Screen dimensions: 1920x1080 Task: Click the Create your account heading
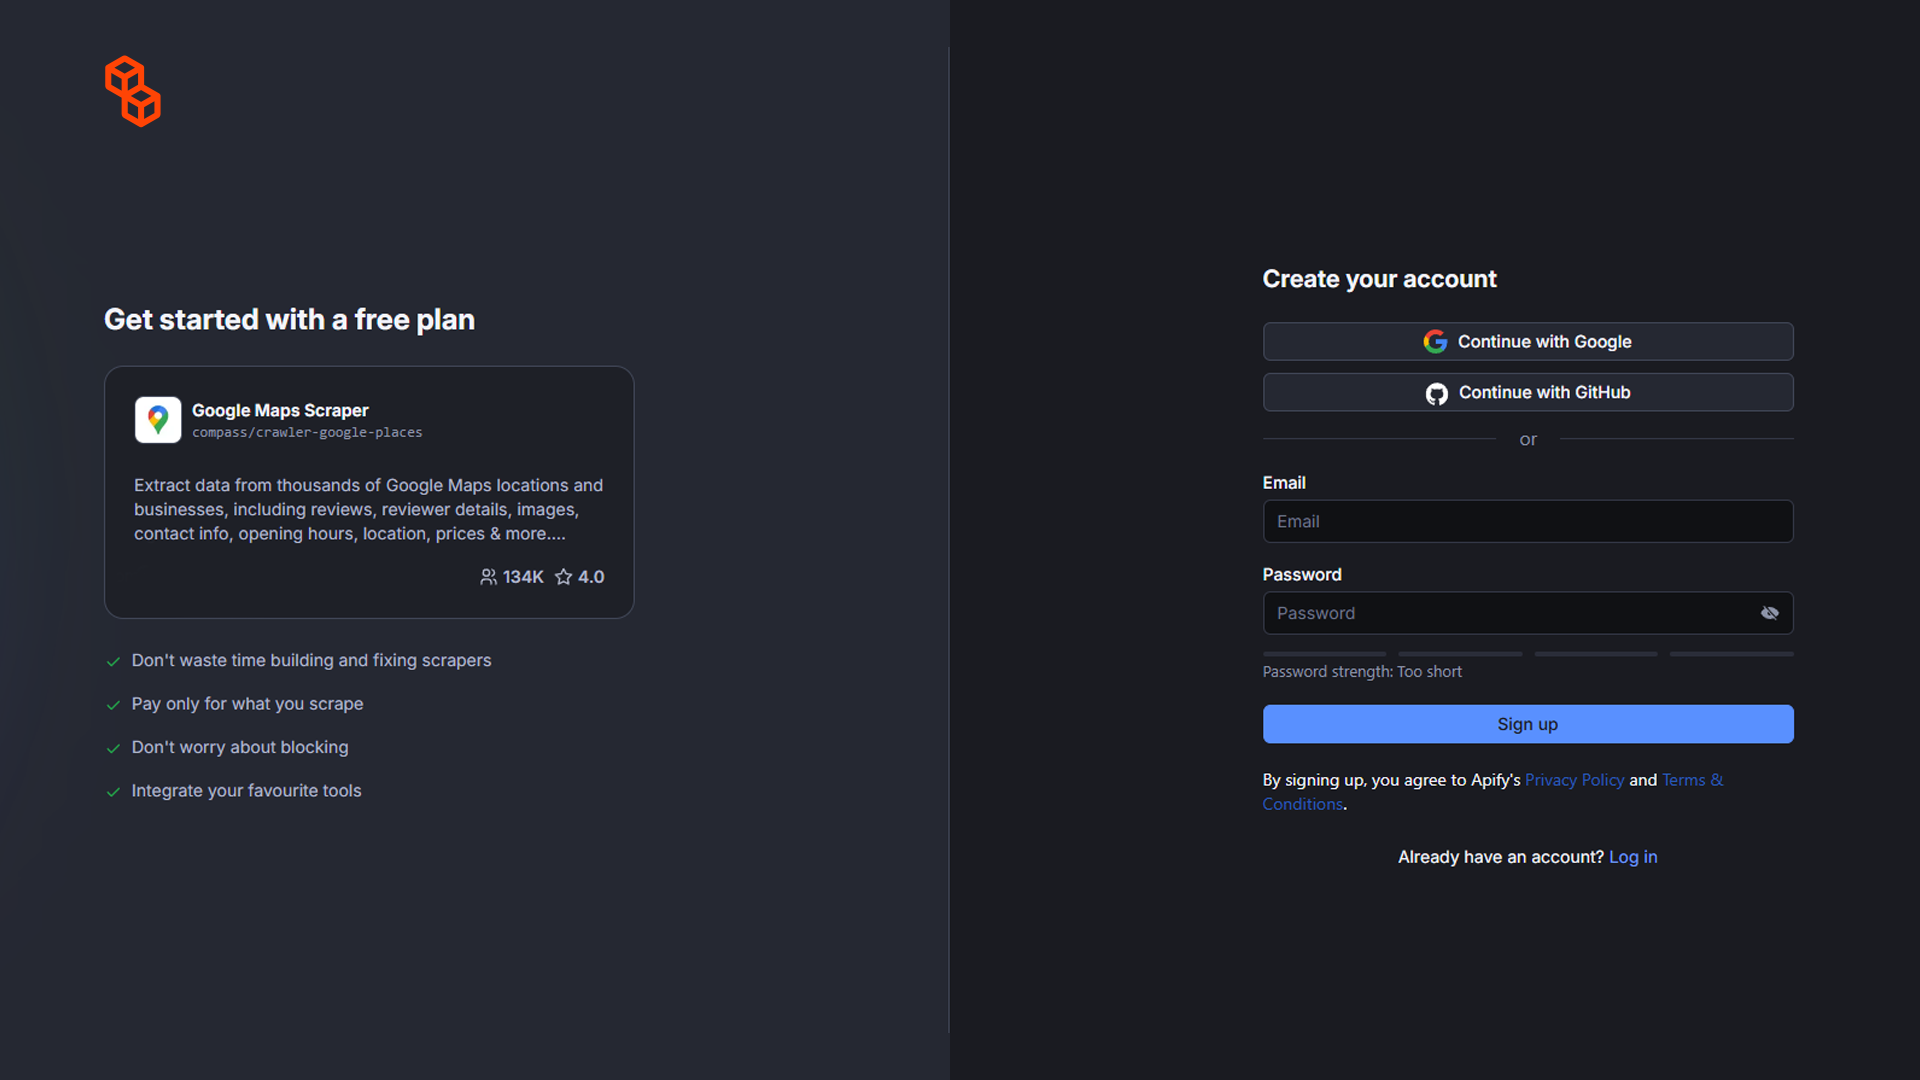coord(1379,279)
